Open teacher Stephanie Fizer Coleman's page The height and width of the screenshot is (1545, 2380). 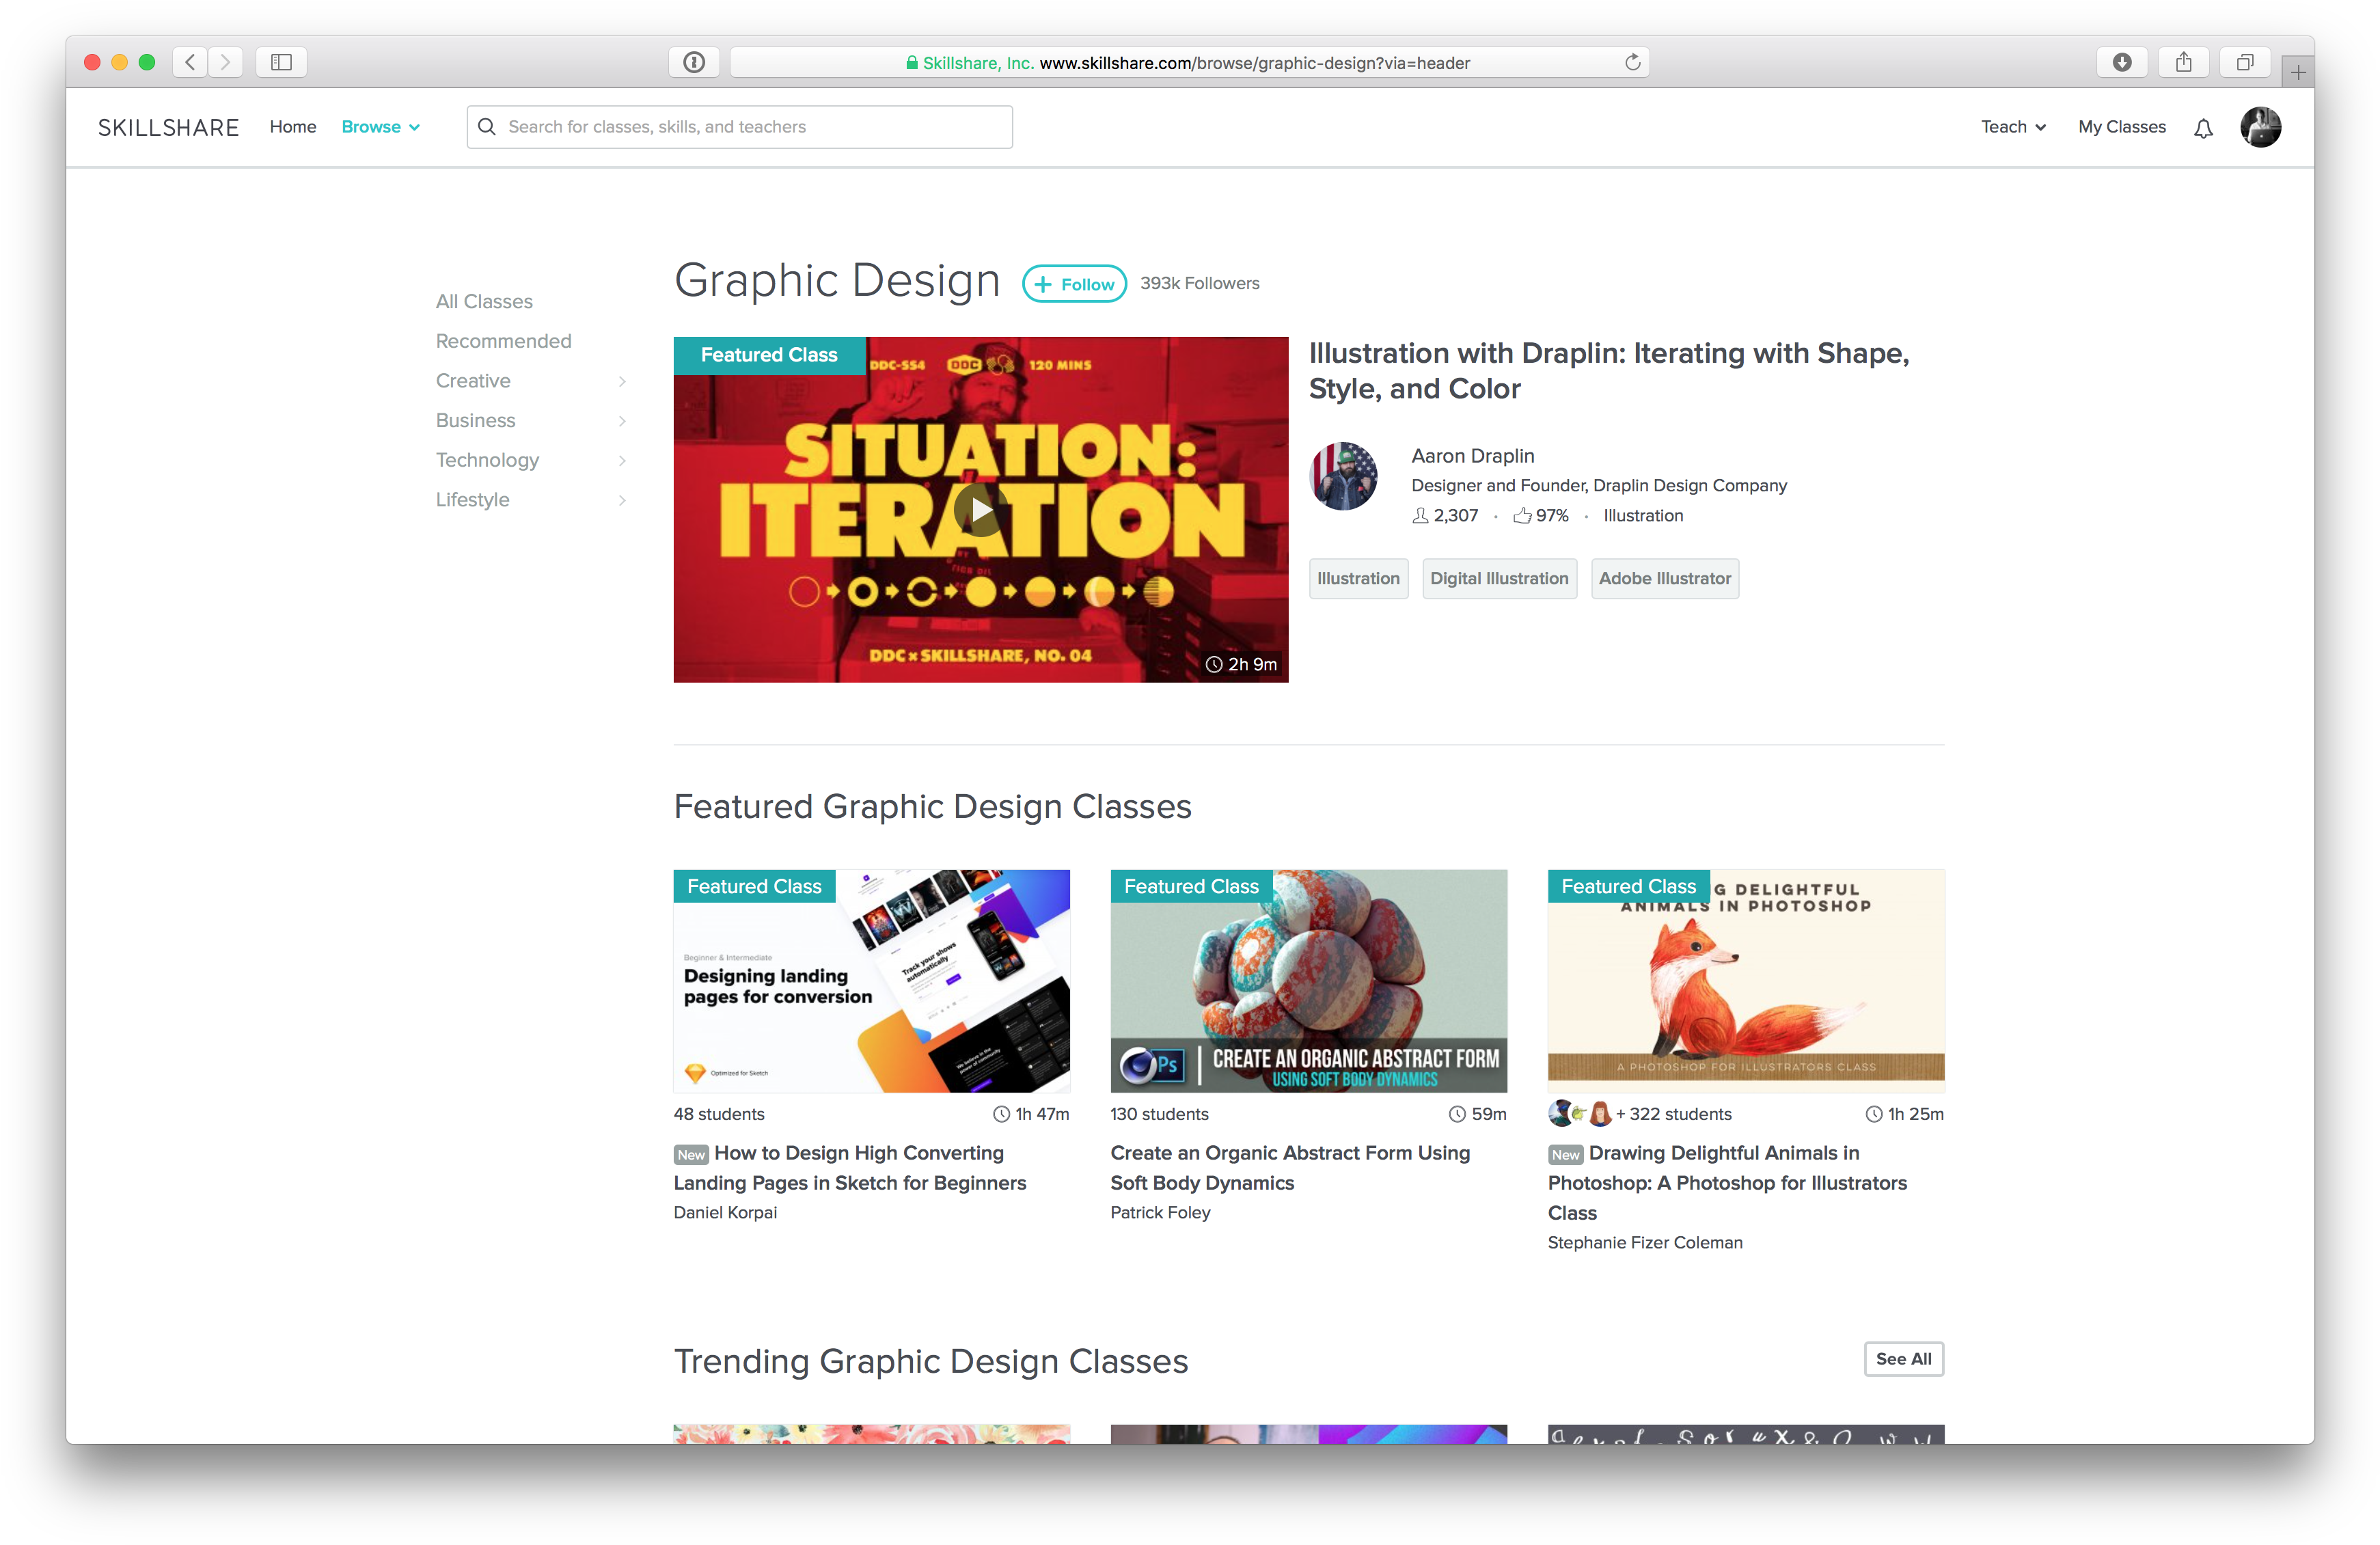tap(1645, 1243)
